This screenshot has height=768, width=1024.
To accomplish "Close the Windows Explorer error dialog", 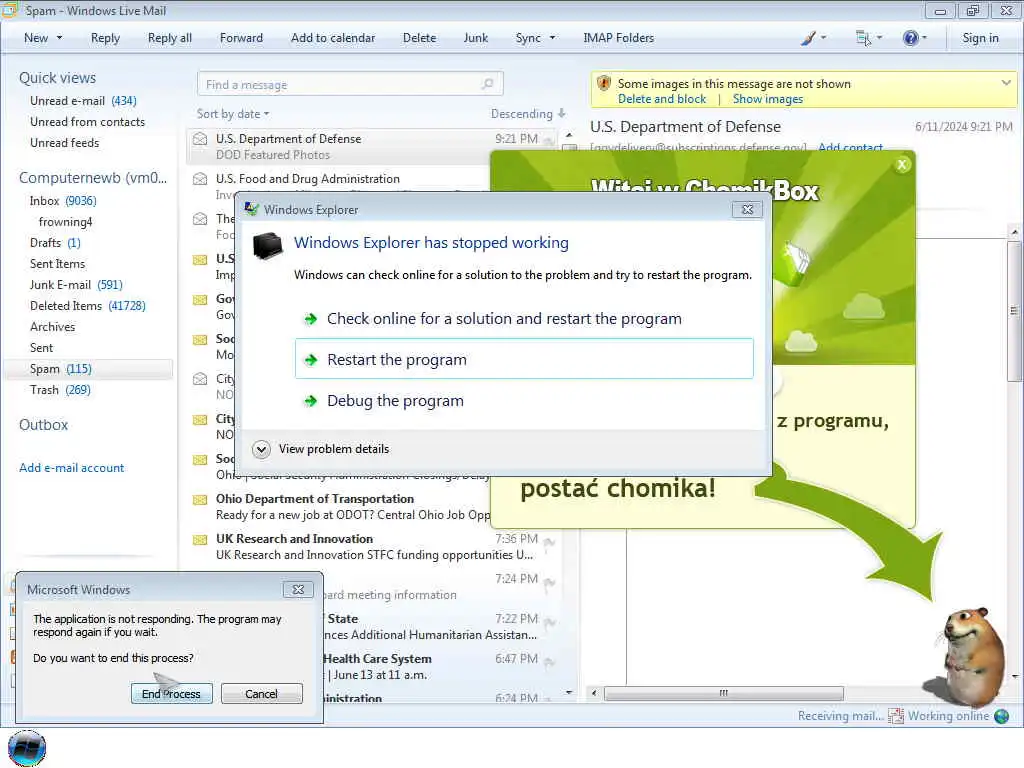I will [x=748, y=209].
